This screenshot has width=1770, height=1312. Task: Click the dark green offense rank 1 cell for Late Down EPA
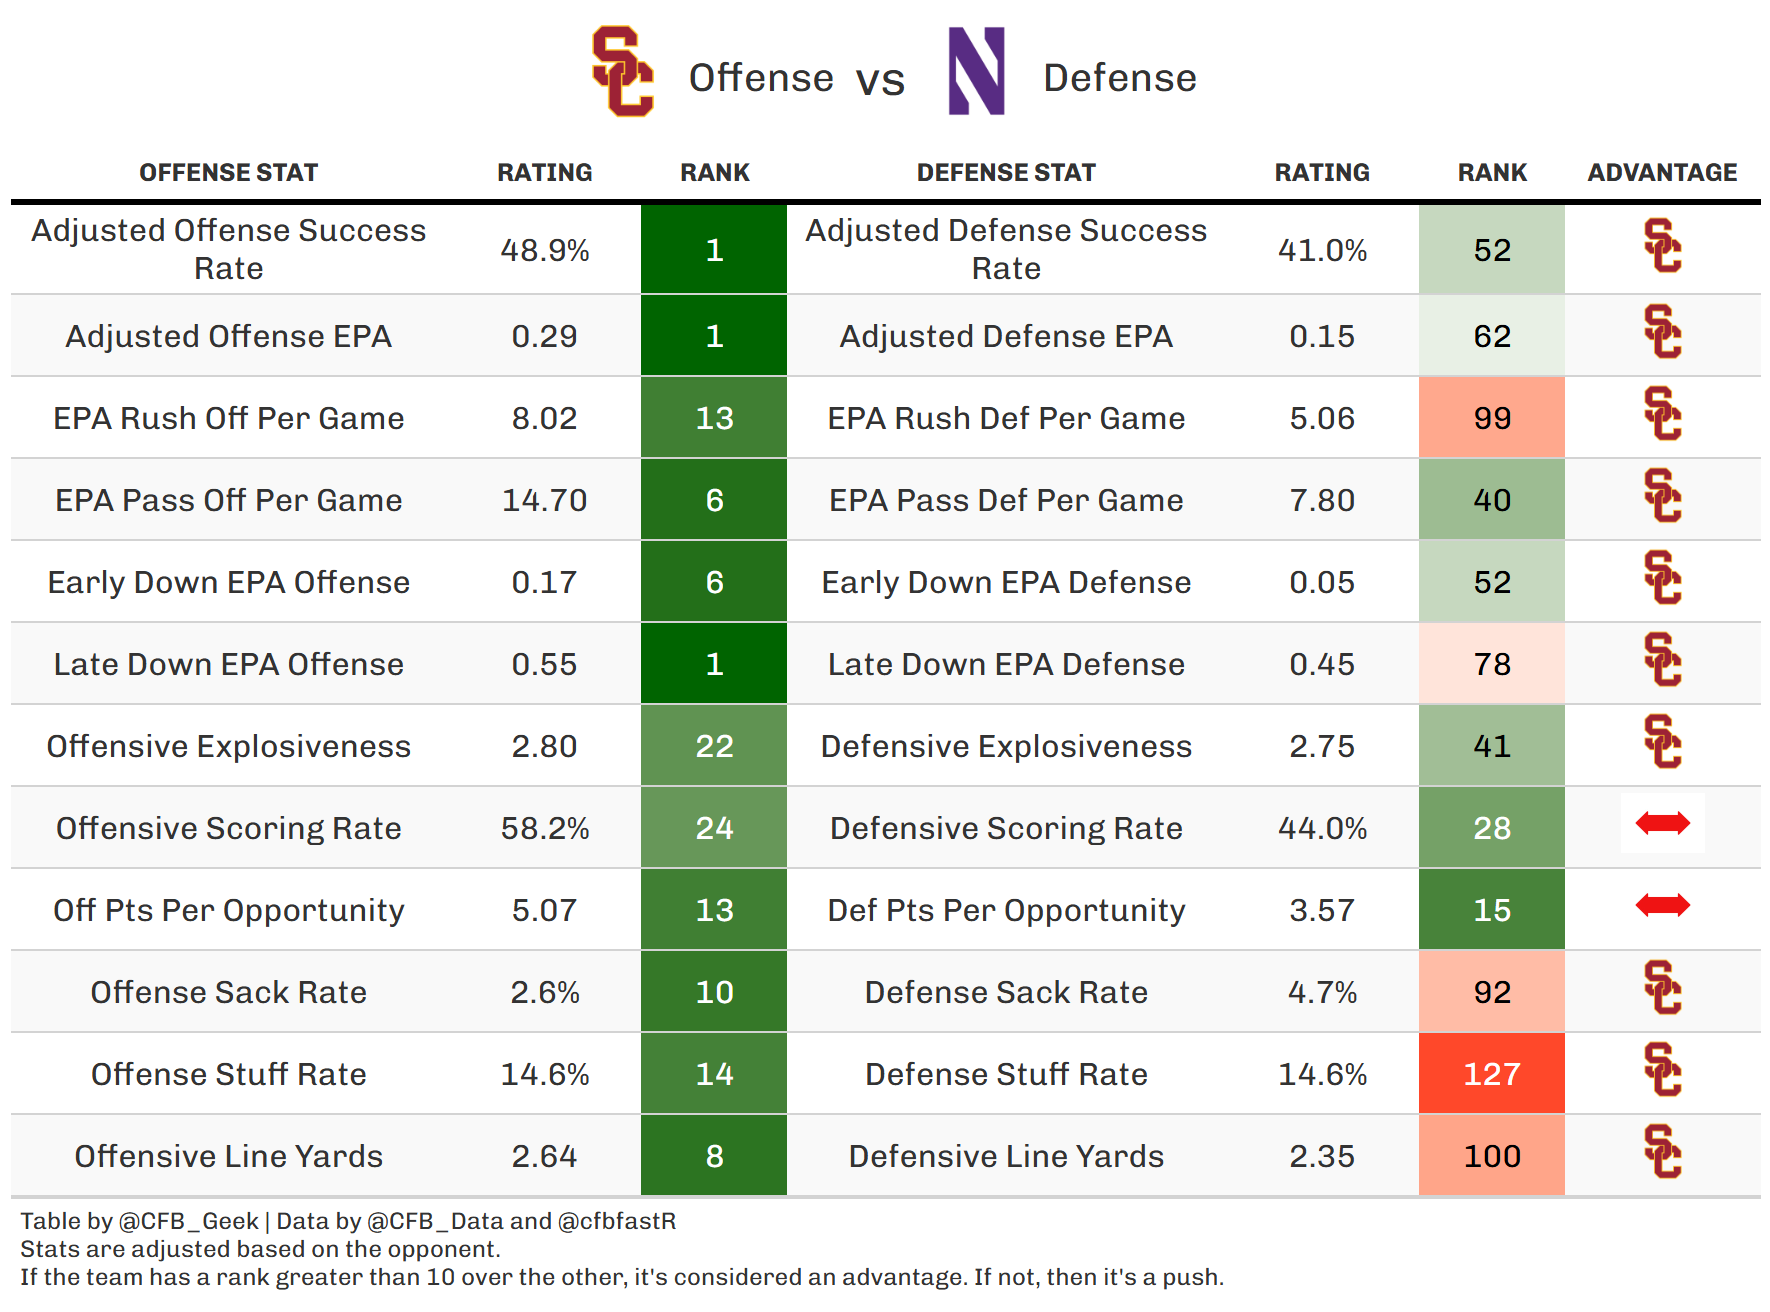[x=714, y=664]
